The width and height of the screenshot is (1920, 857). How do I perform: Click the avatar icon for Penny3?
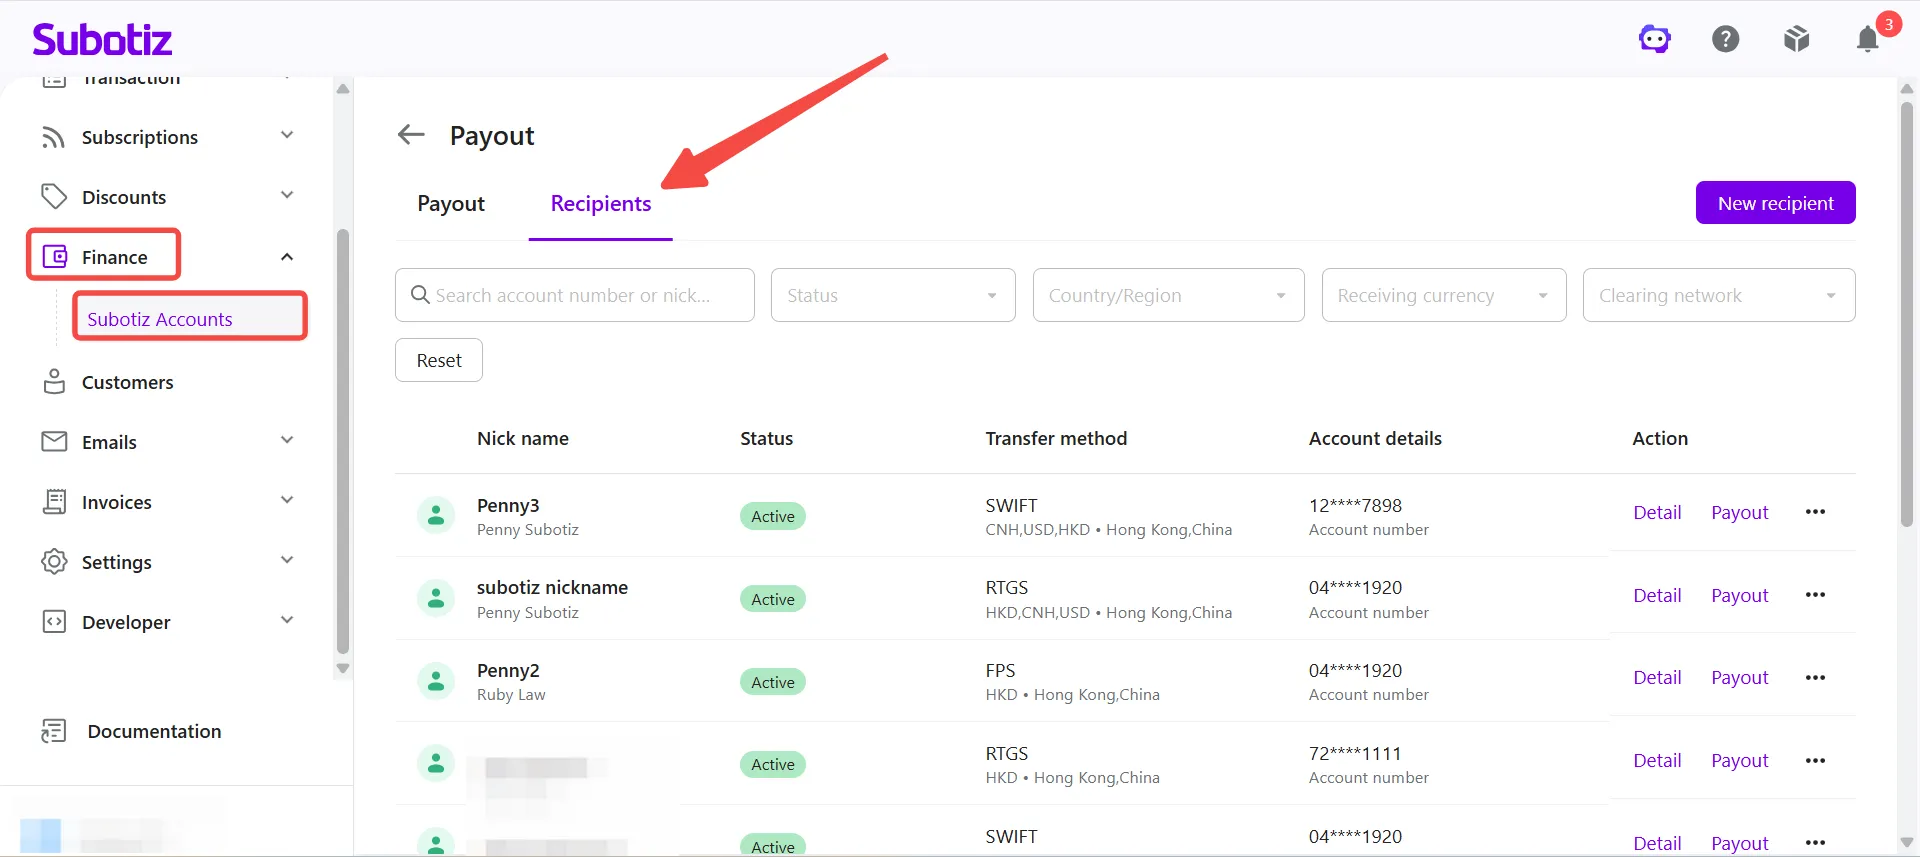point(436,516)
